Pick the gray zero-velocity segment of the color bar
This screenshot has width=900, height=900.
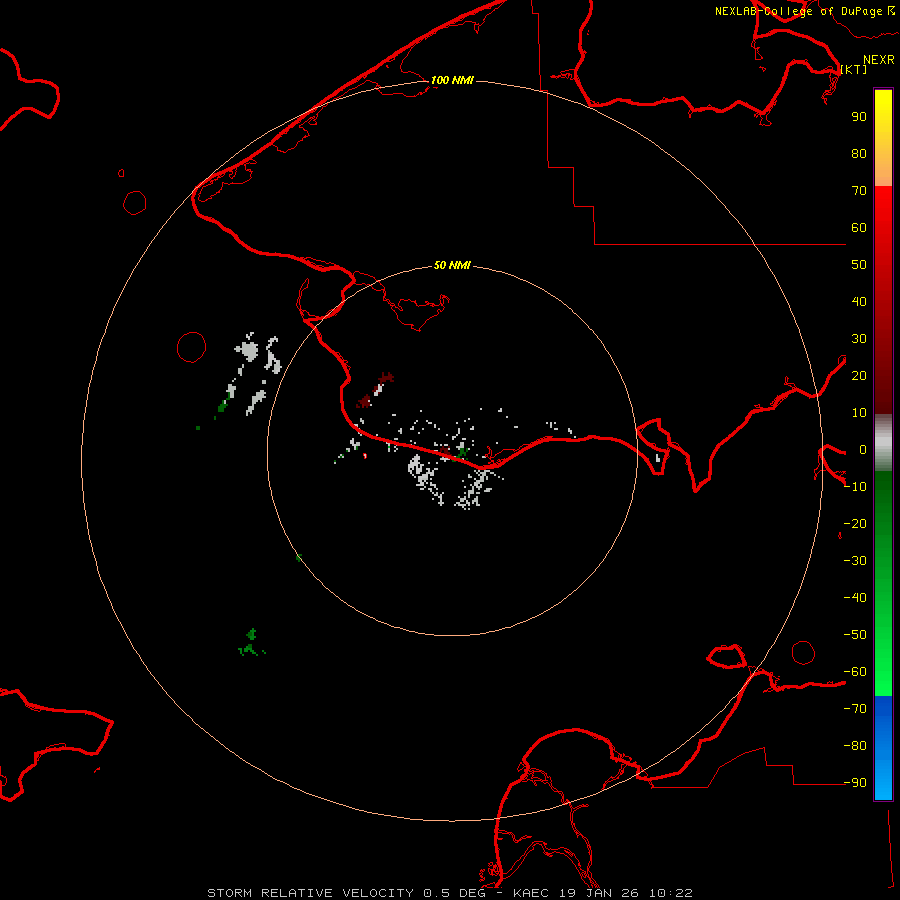(x=883, y=443)
